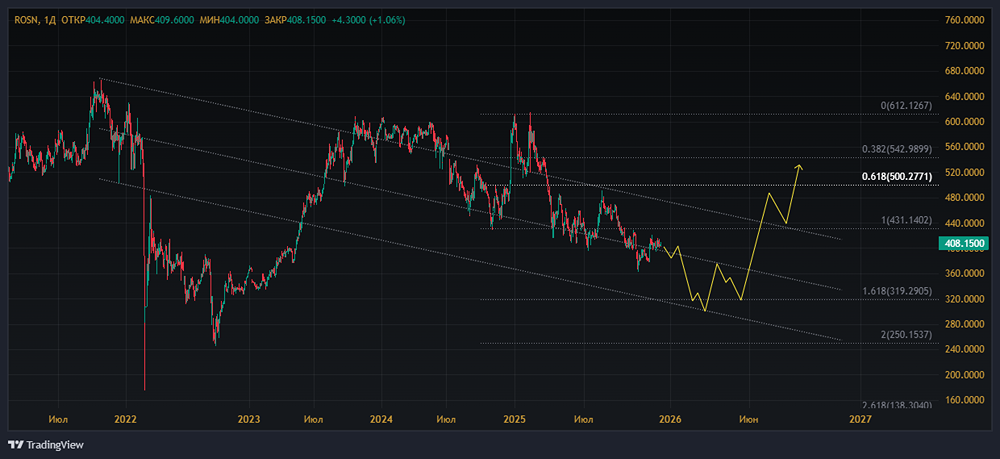Click the green 408.1500 current price tag
Image resolution: width=1000 pixels, height=459 pixels.
tap(964, 243)
